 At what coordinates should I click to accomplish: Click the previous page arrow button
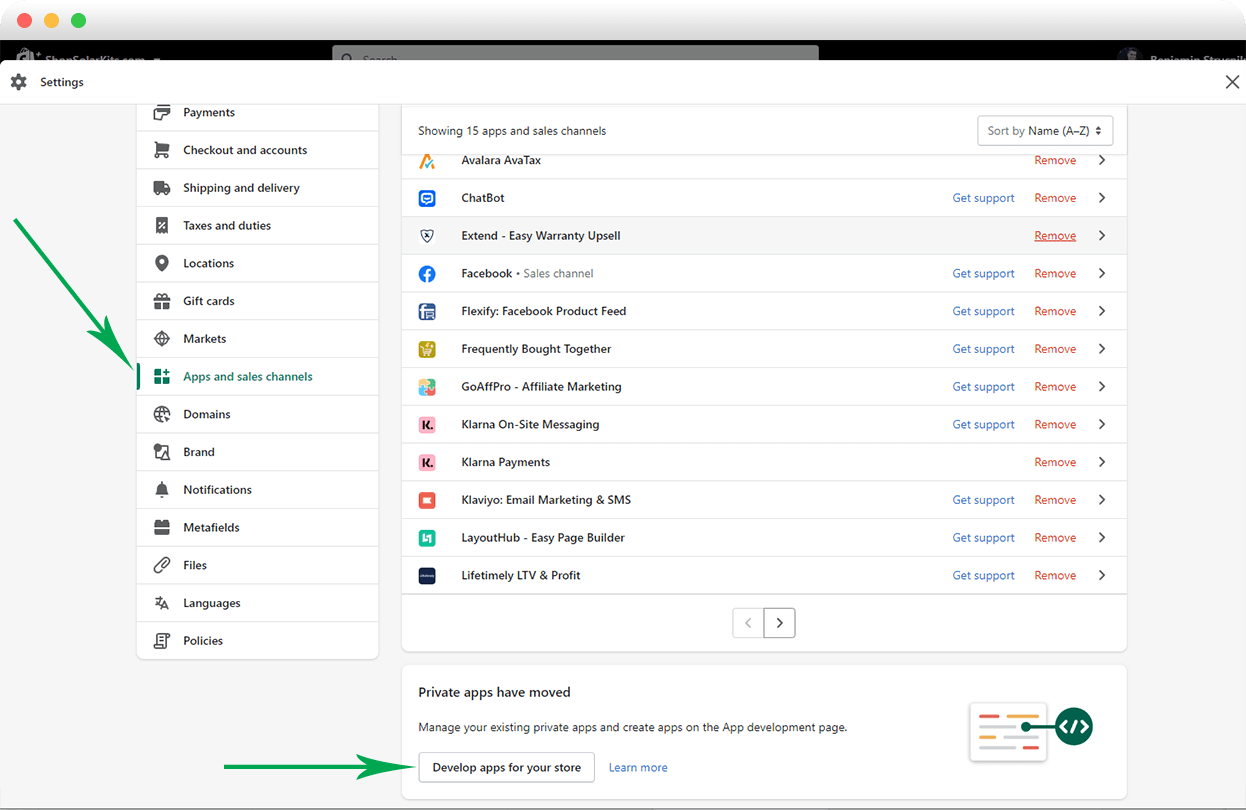click(748, 623)
